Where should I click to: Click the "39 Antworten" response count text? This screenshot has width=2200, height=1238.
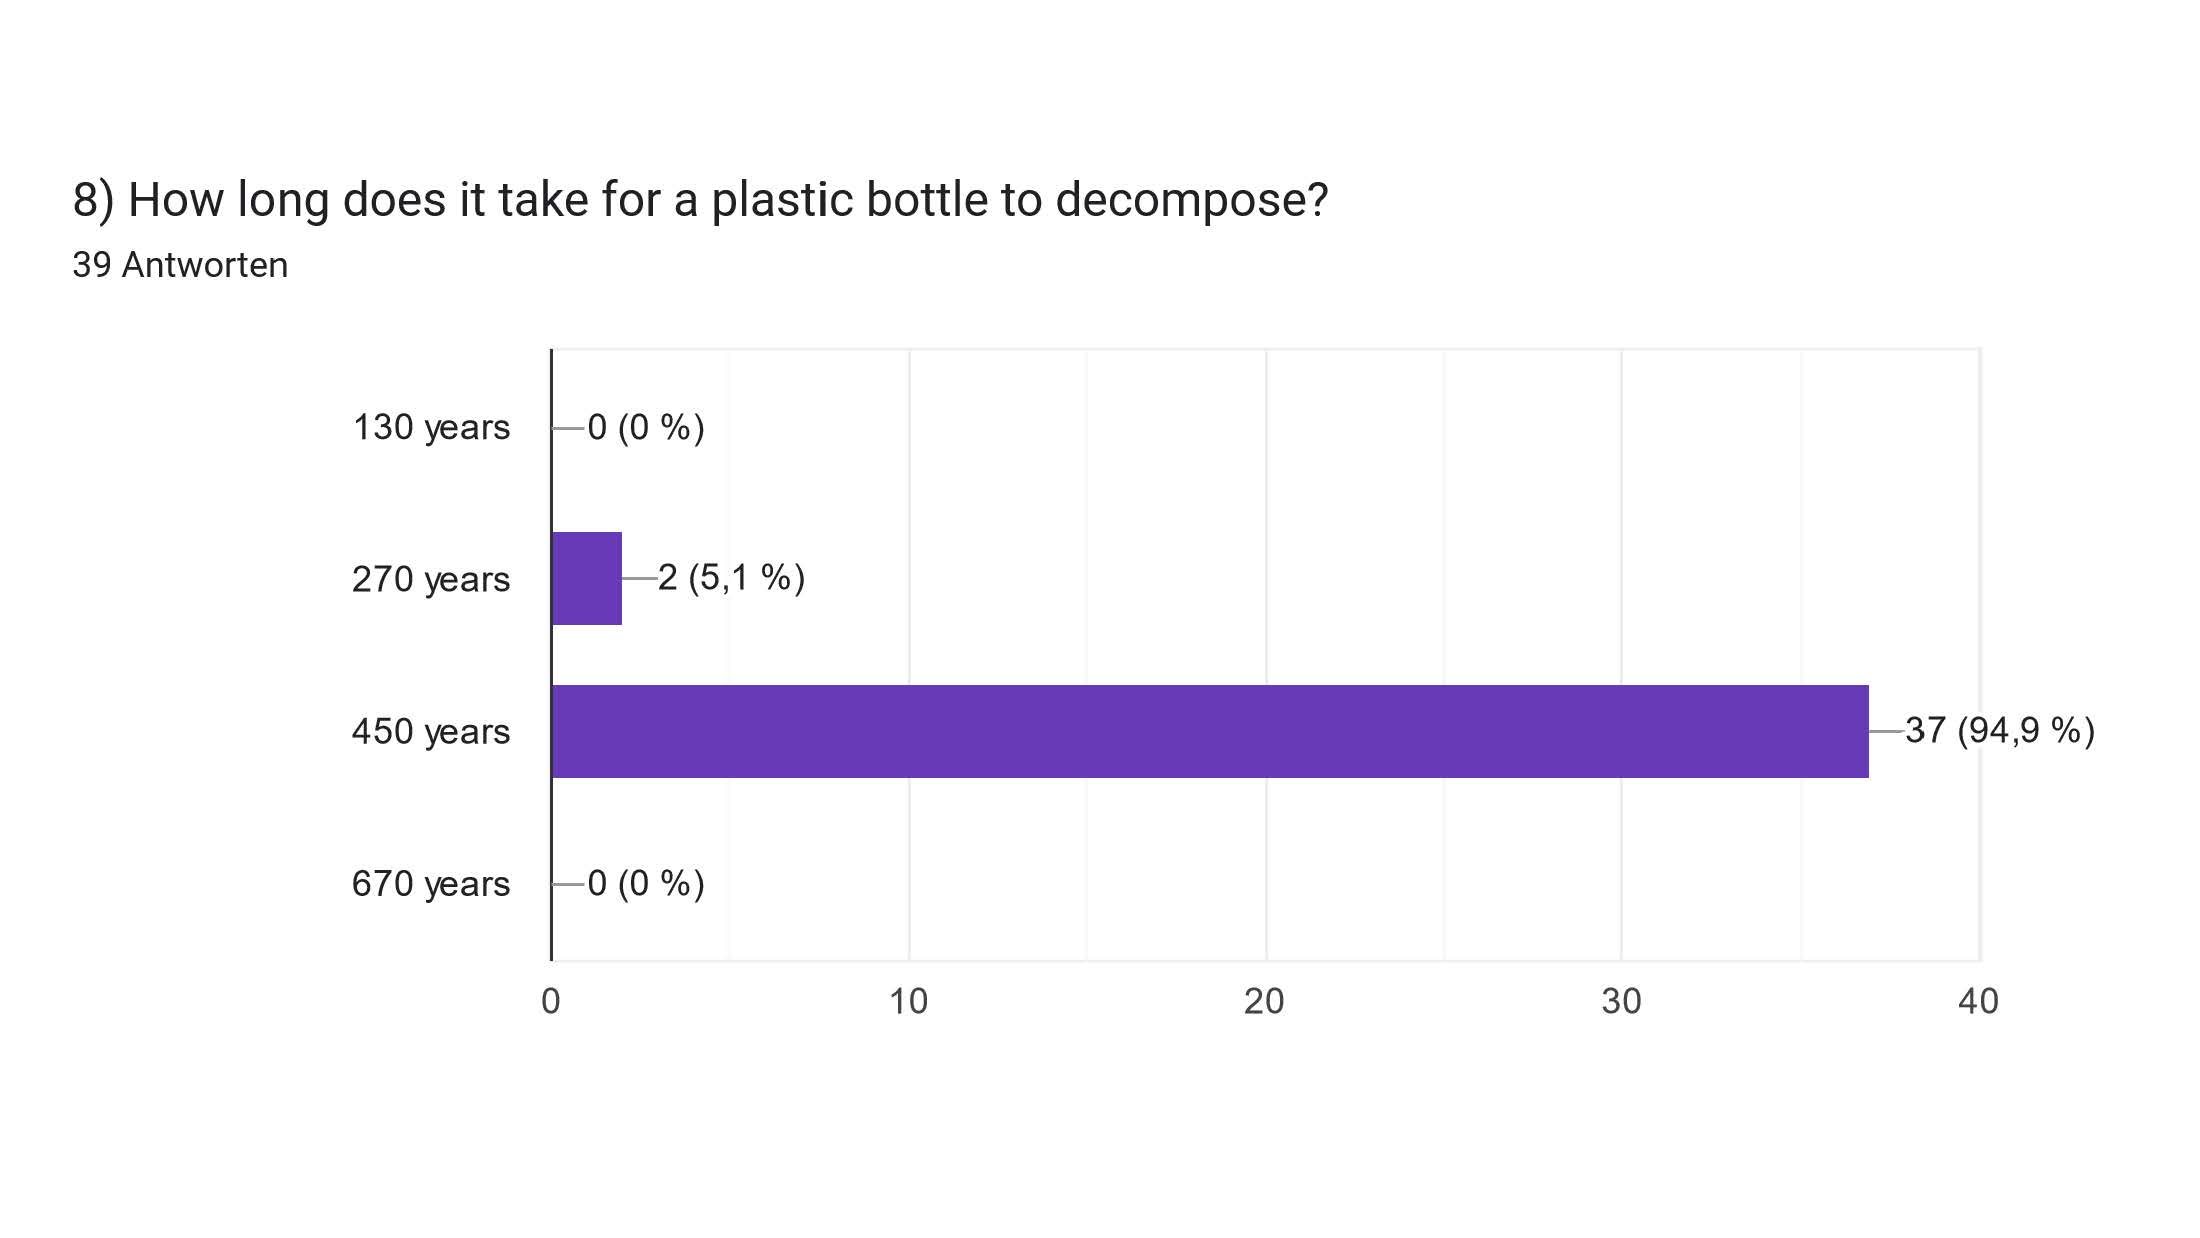(x=180, y=265)
